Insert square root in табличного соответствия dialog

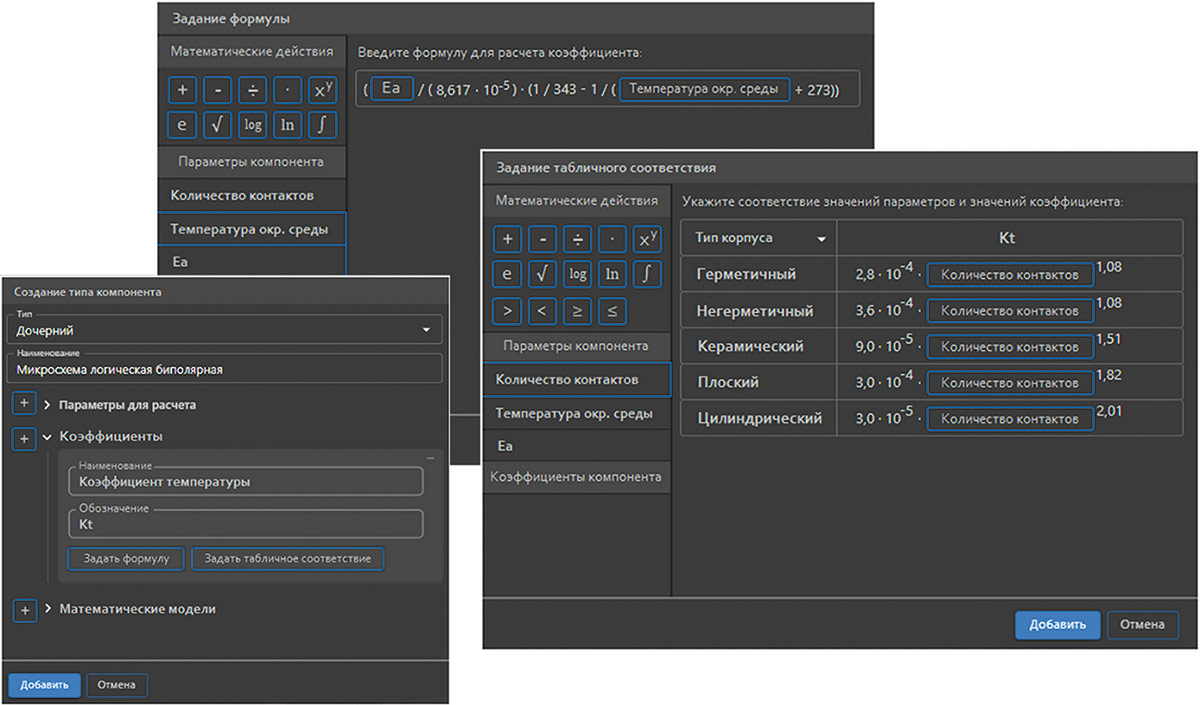coord(541,274)
